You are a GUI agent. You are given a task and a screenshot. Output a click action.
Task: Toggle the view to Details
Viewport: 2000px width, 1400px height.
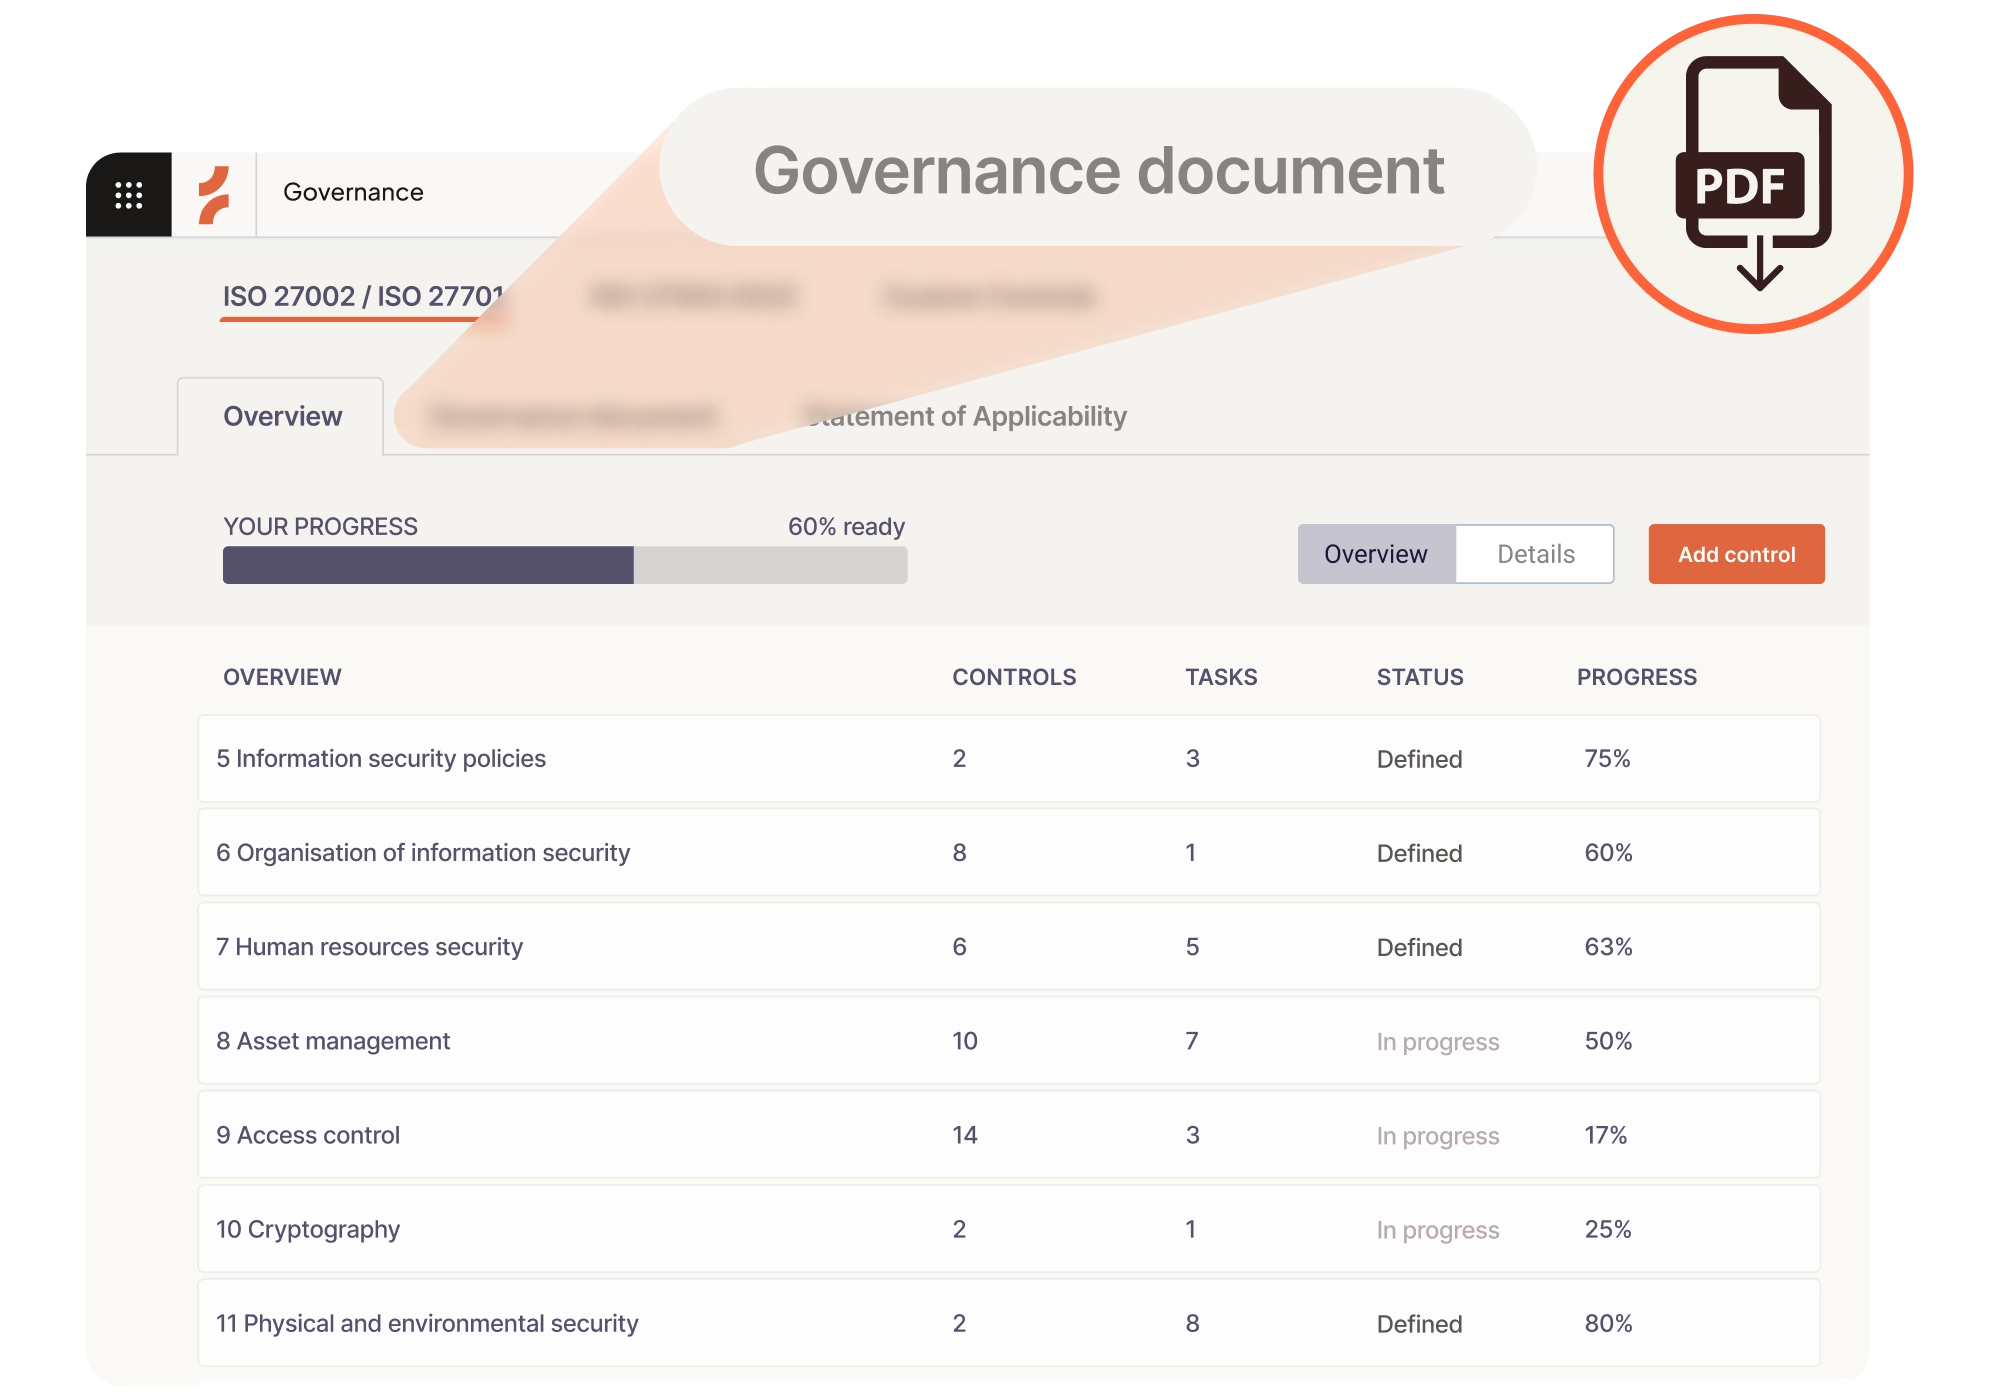click(1535, 553)
